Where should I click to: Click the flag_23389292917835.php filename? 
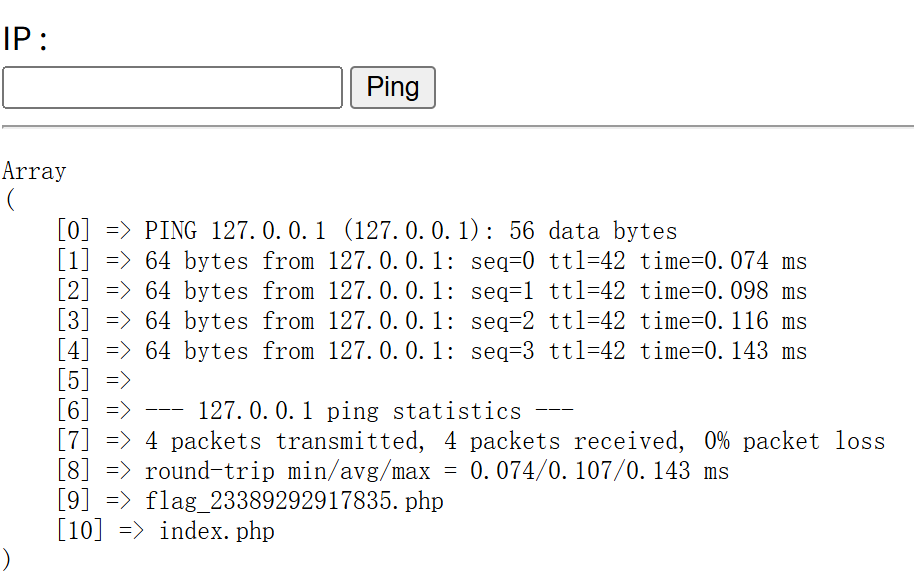294,501
